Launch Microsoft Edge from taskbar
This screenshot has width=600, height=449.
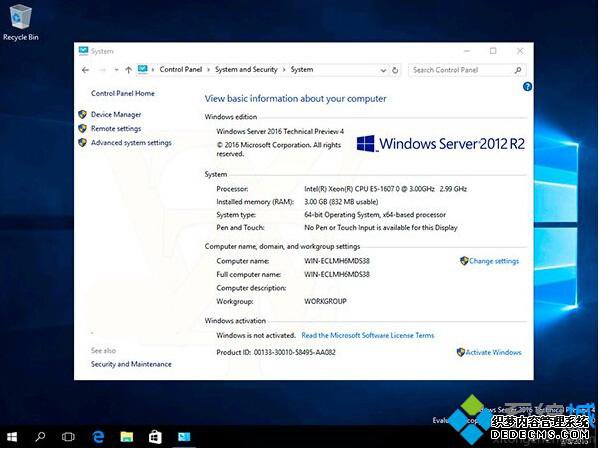[98, 437]
